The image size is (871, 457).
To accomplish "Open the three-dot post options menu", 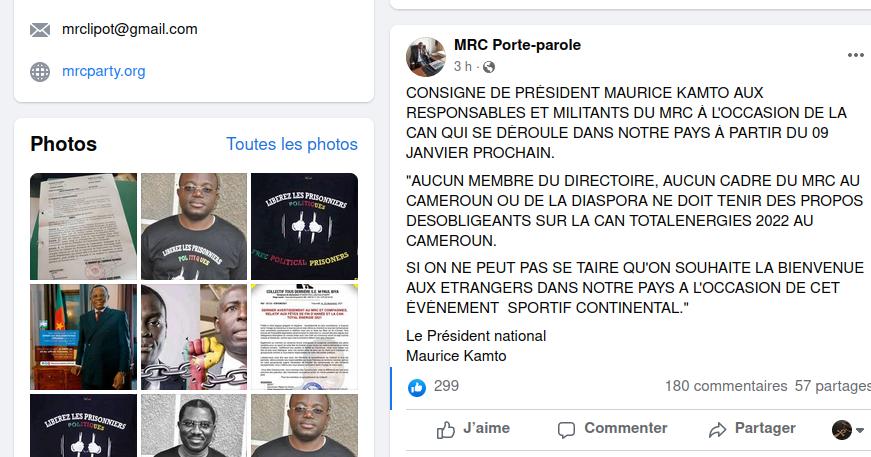I will tap(855, 55).
